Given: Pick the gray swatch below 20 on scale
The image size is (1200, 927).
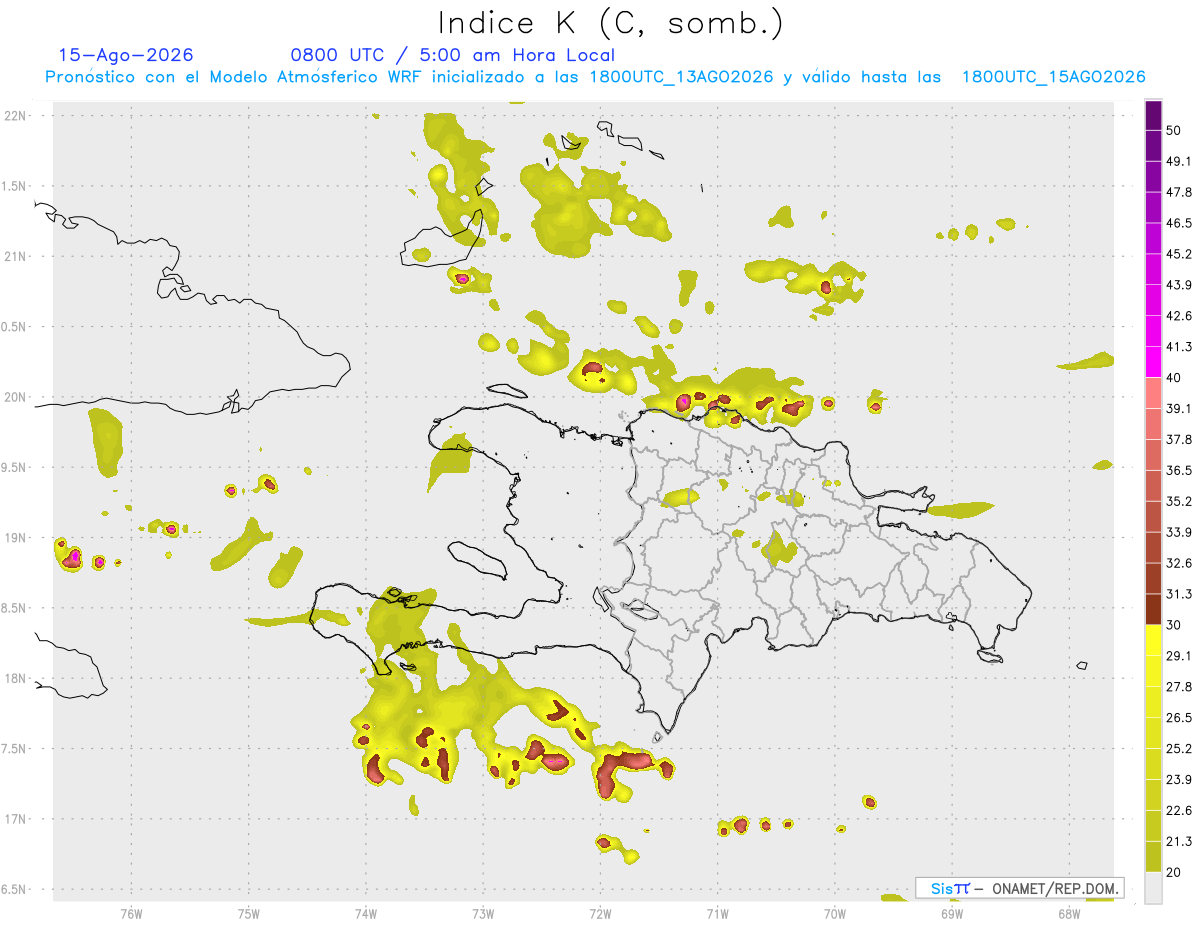Looking at the screenshot, I should click(x=1153, y=888).
